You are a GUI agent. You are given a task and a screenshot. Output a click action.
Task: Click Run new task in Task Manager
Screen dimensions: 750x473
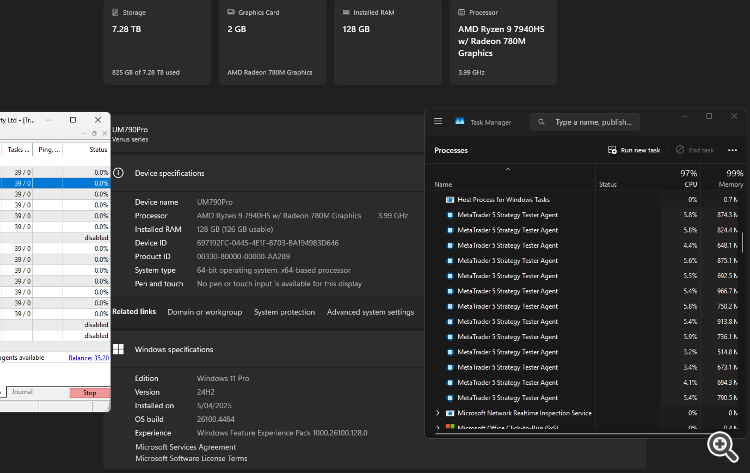click(634, 150)
